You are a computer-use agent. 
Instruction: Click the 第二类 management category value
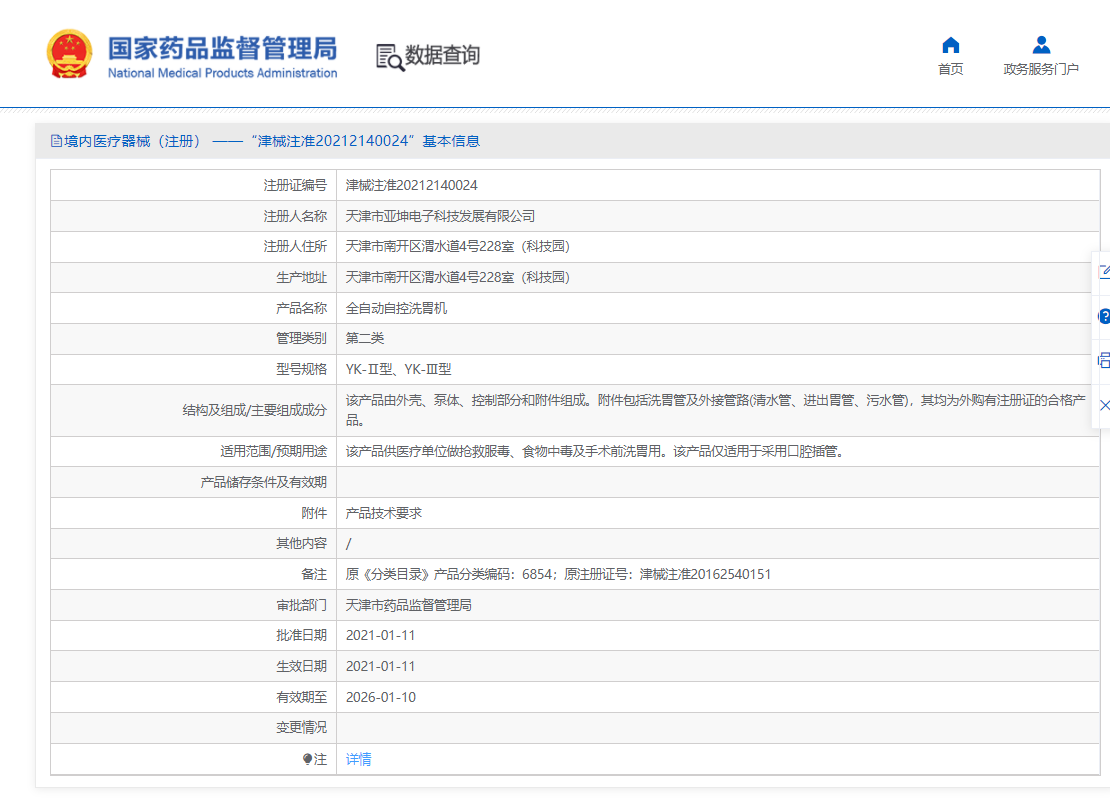[x=365, y=338]
